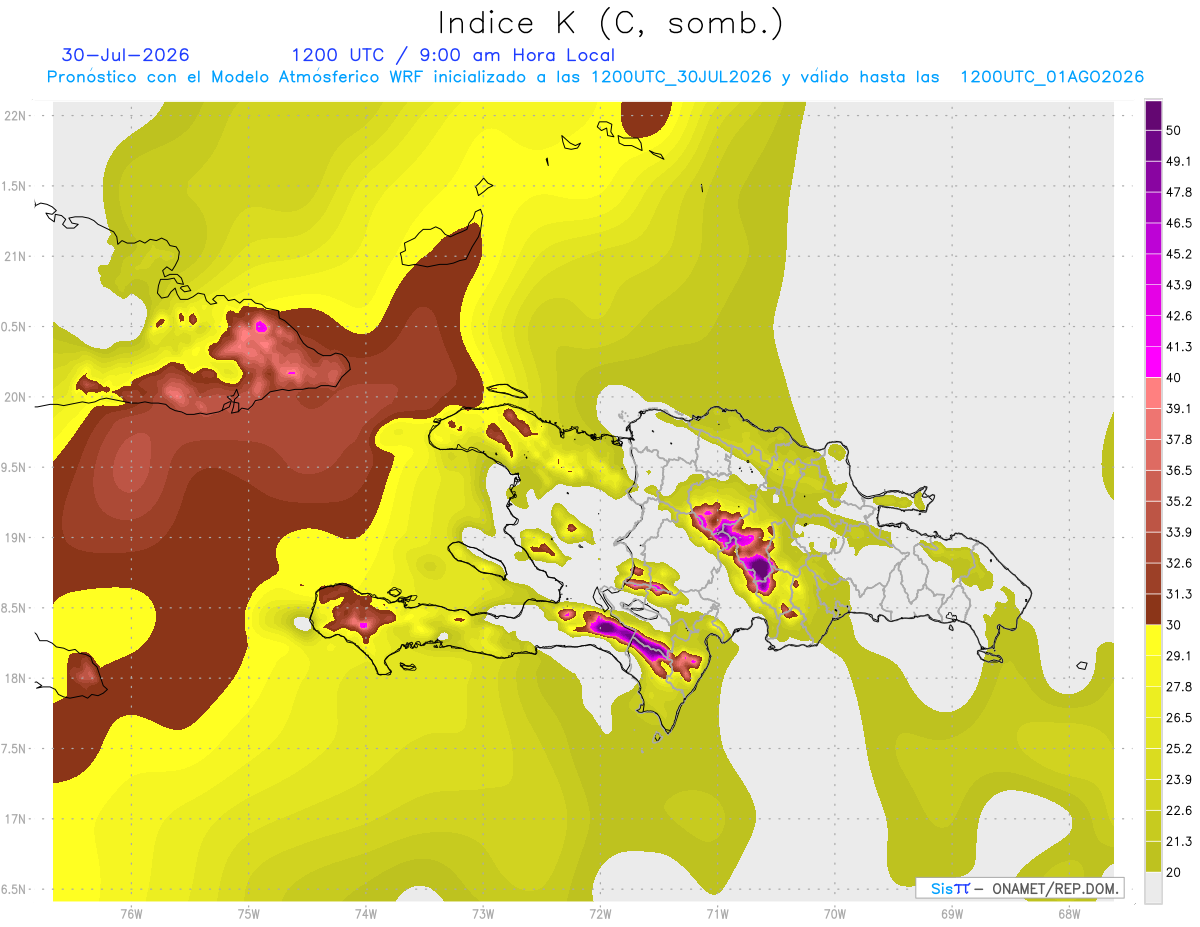Select the gray swatch below 20 on the colorbar
This screenshot has height=927, width=1200.
1153,888
